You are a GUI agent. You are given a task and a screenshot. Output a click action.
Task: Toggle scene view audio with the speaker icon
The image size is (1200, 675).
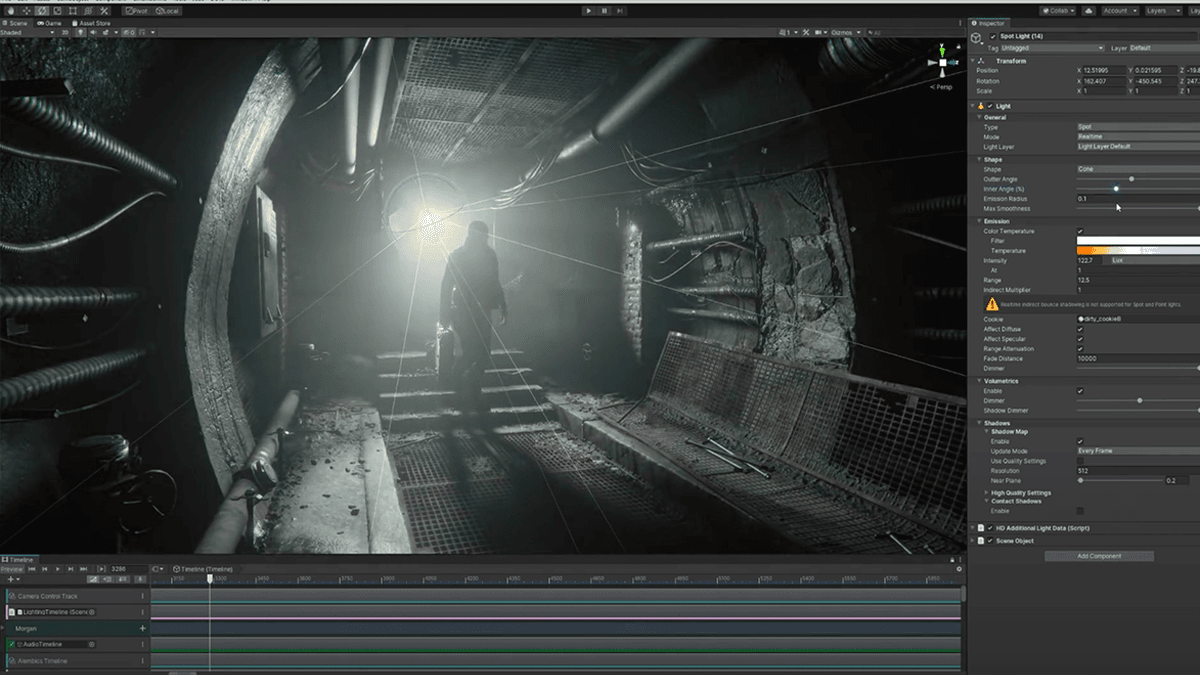[x=94, y=31]
